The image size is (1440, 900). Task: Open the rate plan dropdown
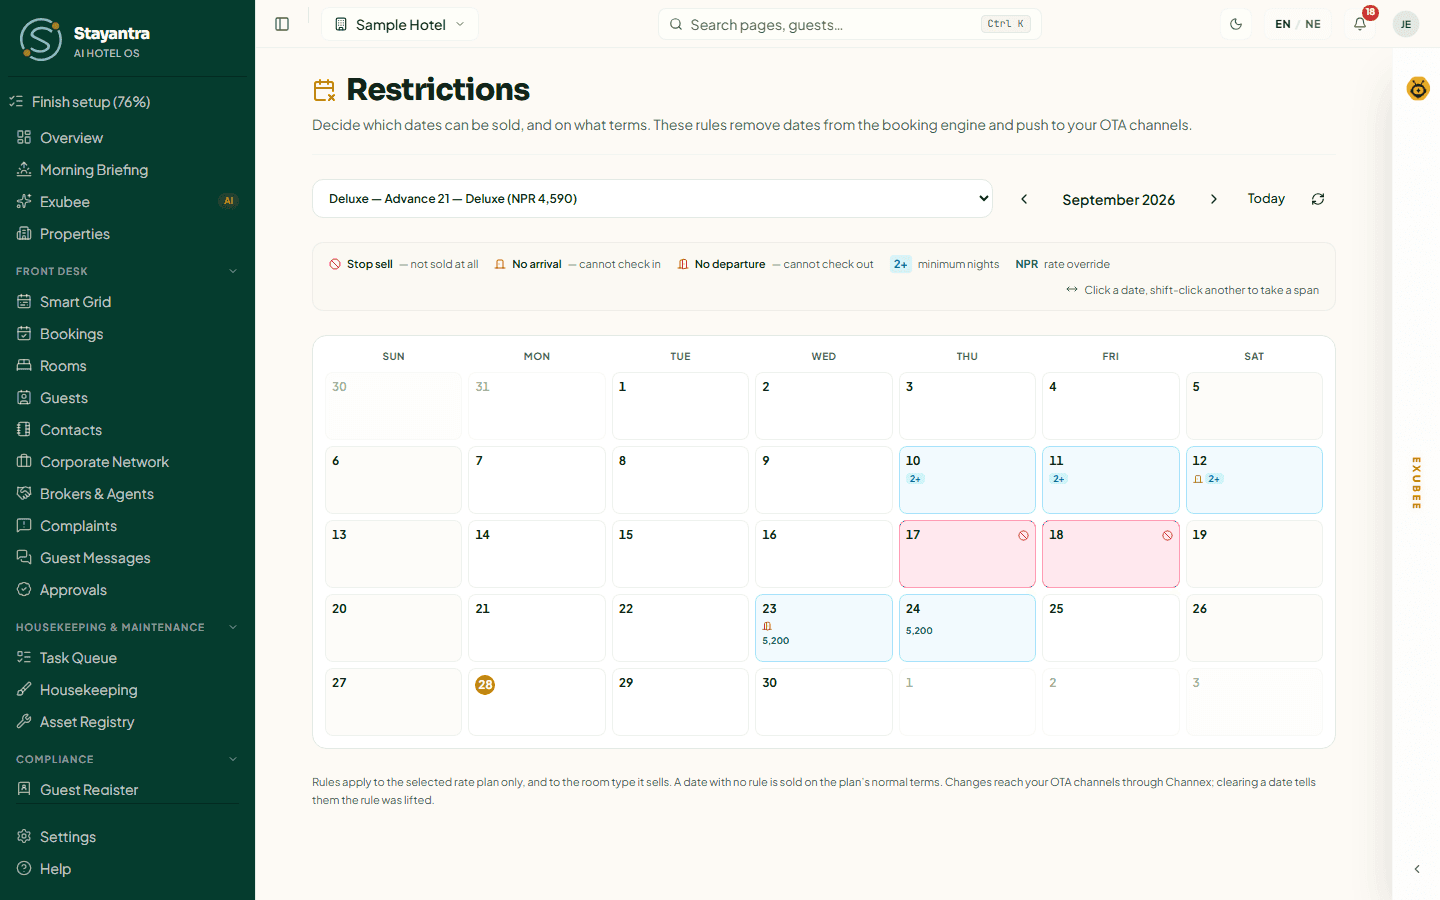(652, 198)
